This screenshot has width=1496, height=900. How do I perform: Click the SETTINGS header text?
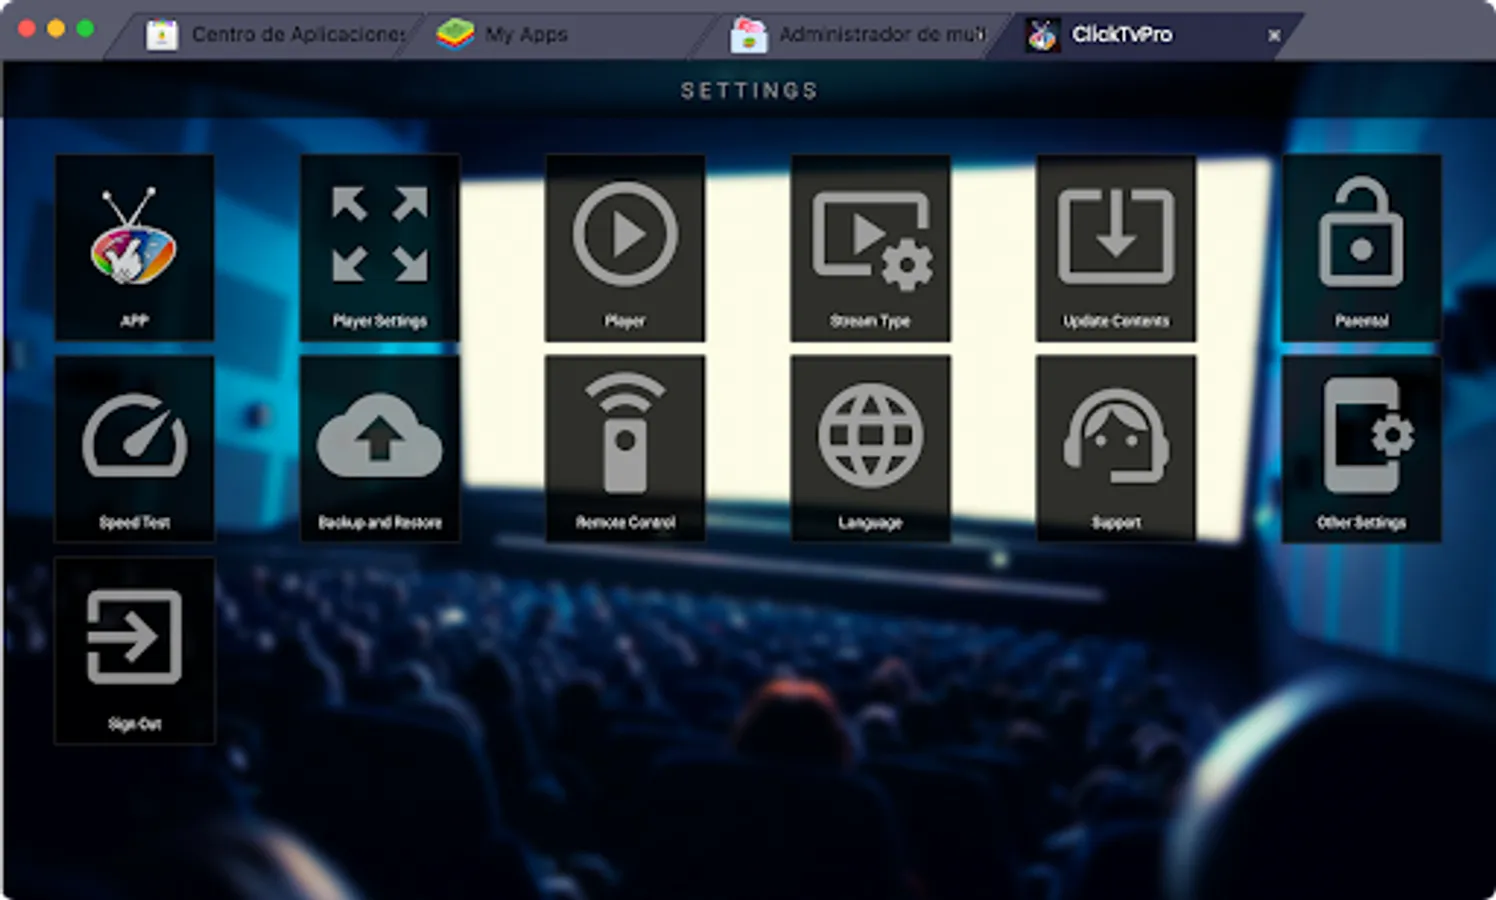pyautogui.click(x=749, y=91)
